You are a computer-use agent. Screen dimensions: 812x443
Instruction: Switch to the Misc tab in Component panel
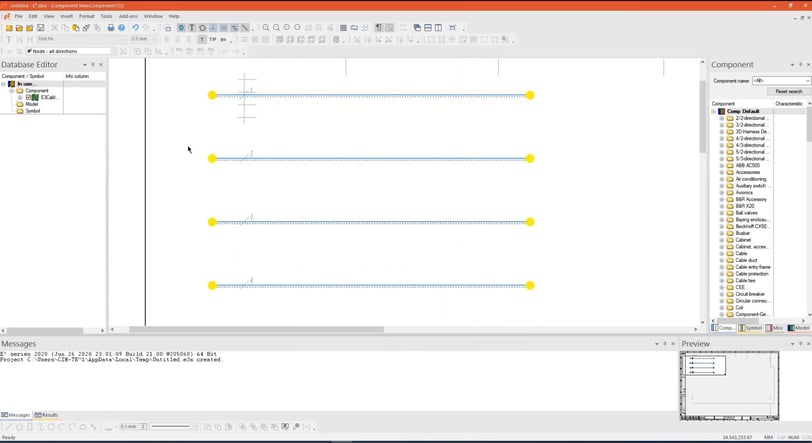775,328
